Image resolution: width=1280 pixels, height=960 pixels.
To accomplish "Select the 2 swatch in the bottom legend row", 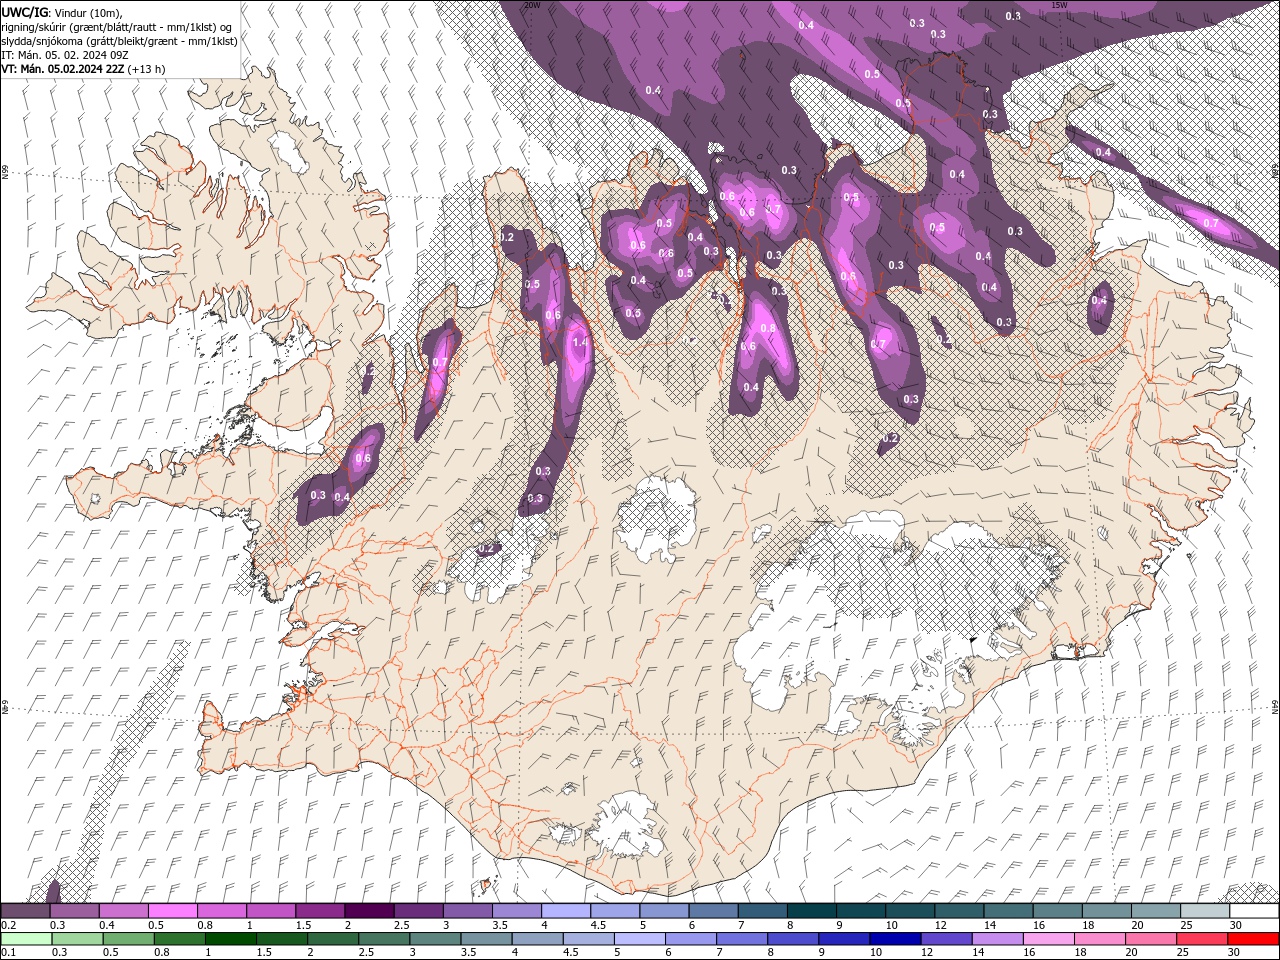I will pos(333,939).
